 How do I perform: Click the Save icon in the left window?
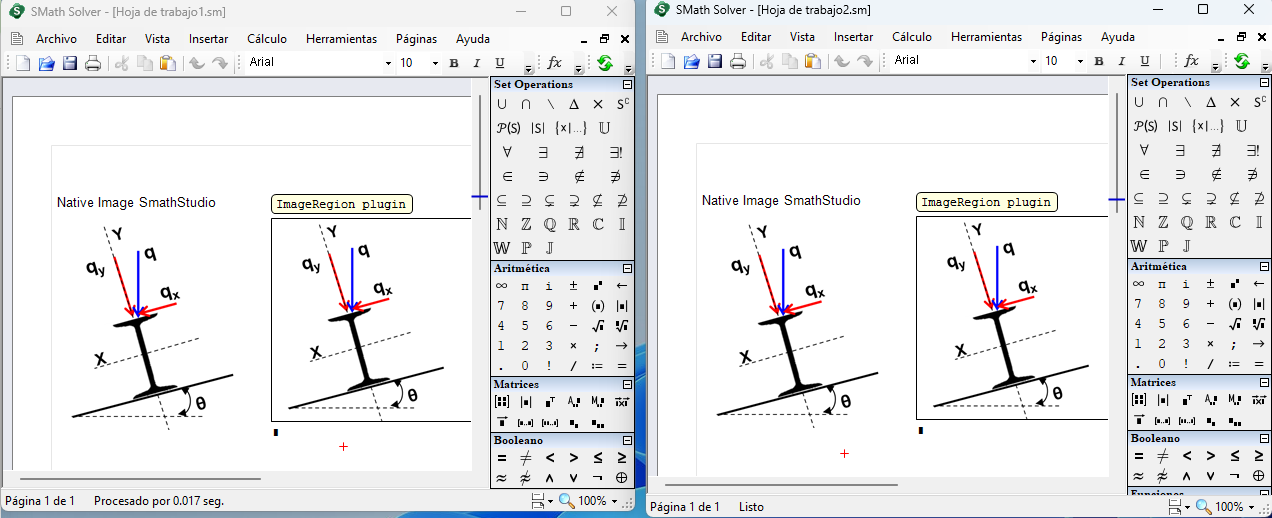coord(70,63)
